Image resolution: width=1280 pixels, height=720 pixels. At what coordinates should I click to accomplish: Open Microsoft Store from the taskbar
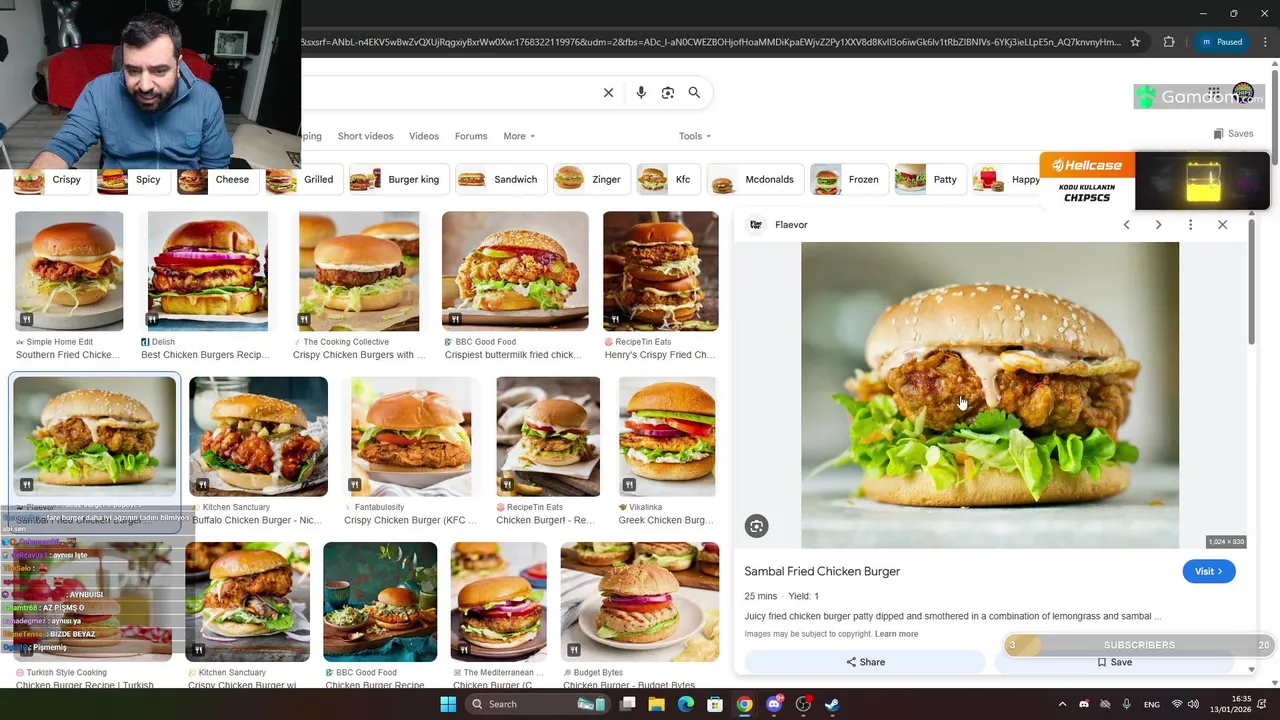click(715, 704)
